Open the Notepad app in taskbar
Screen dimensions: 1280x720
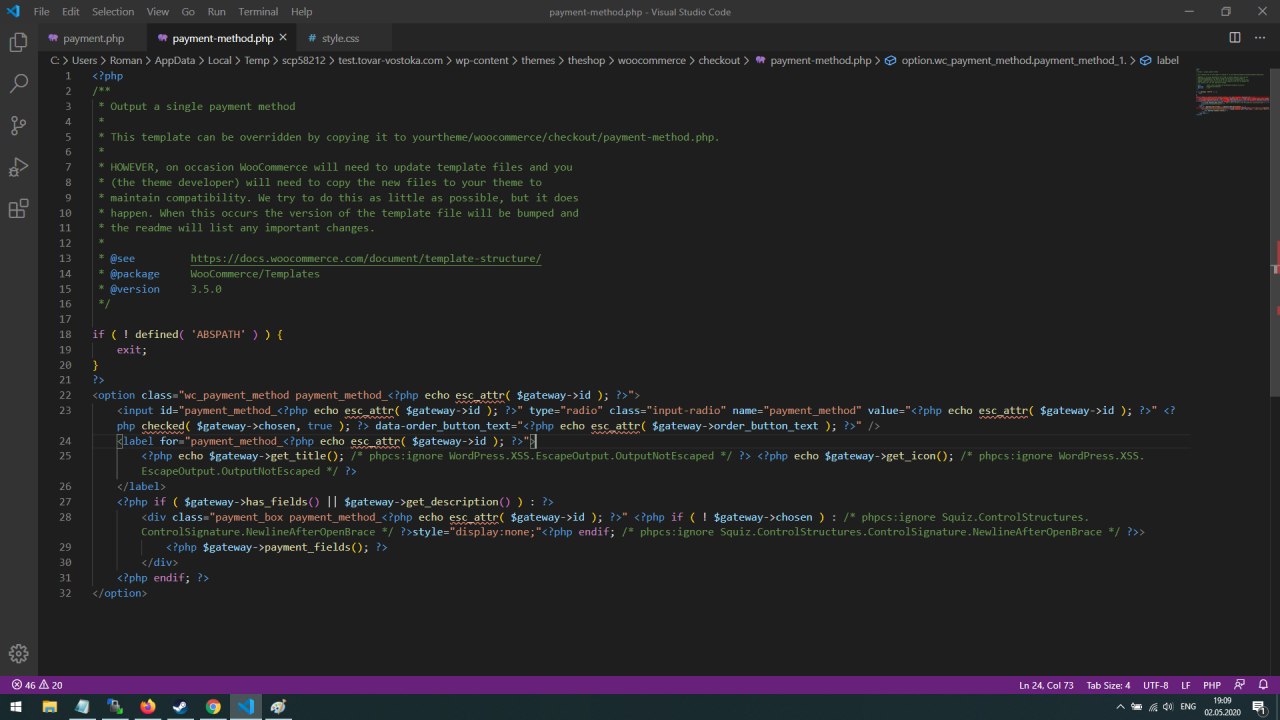tap(82, 706)
